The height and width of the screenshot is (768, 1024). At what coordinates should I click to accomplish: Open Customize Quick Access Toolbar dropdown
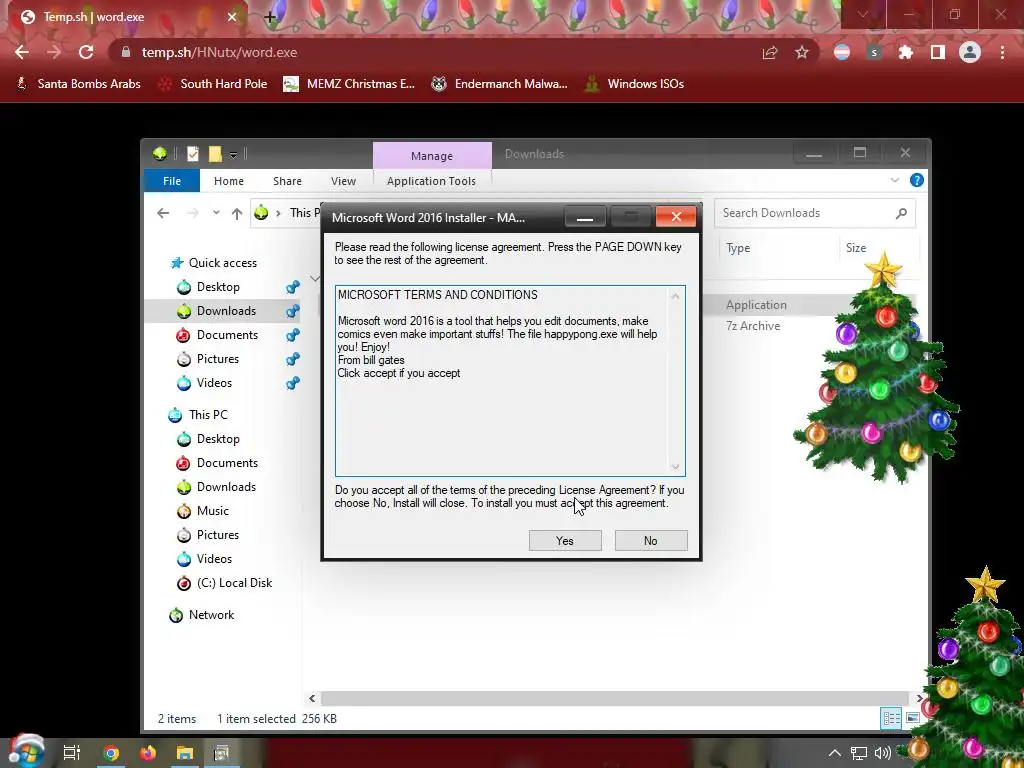(233, 155)
